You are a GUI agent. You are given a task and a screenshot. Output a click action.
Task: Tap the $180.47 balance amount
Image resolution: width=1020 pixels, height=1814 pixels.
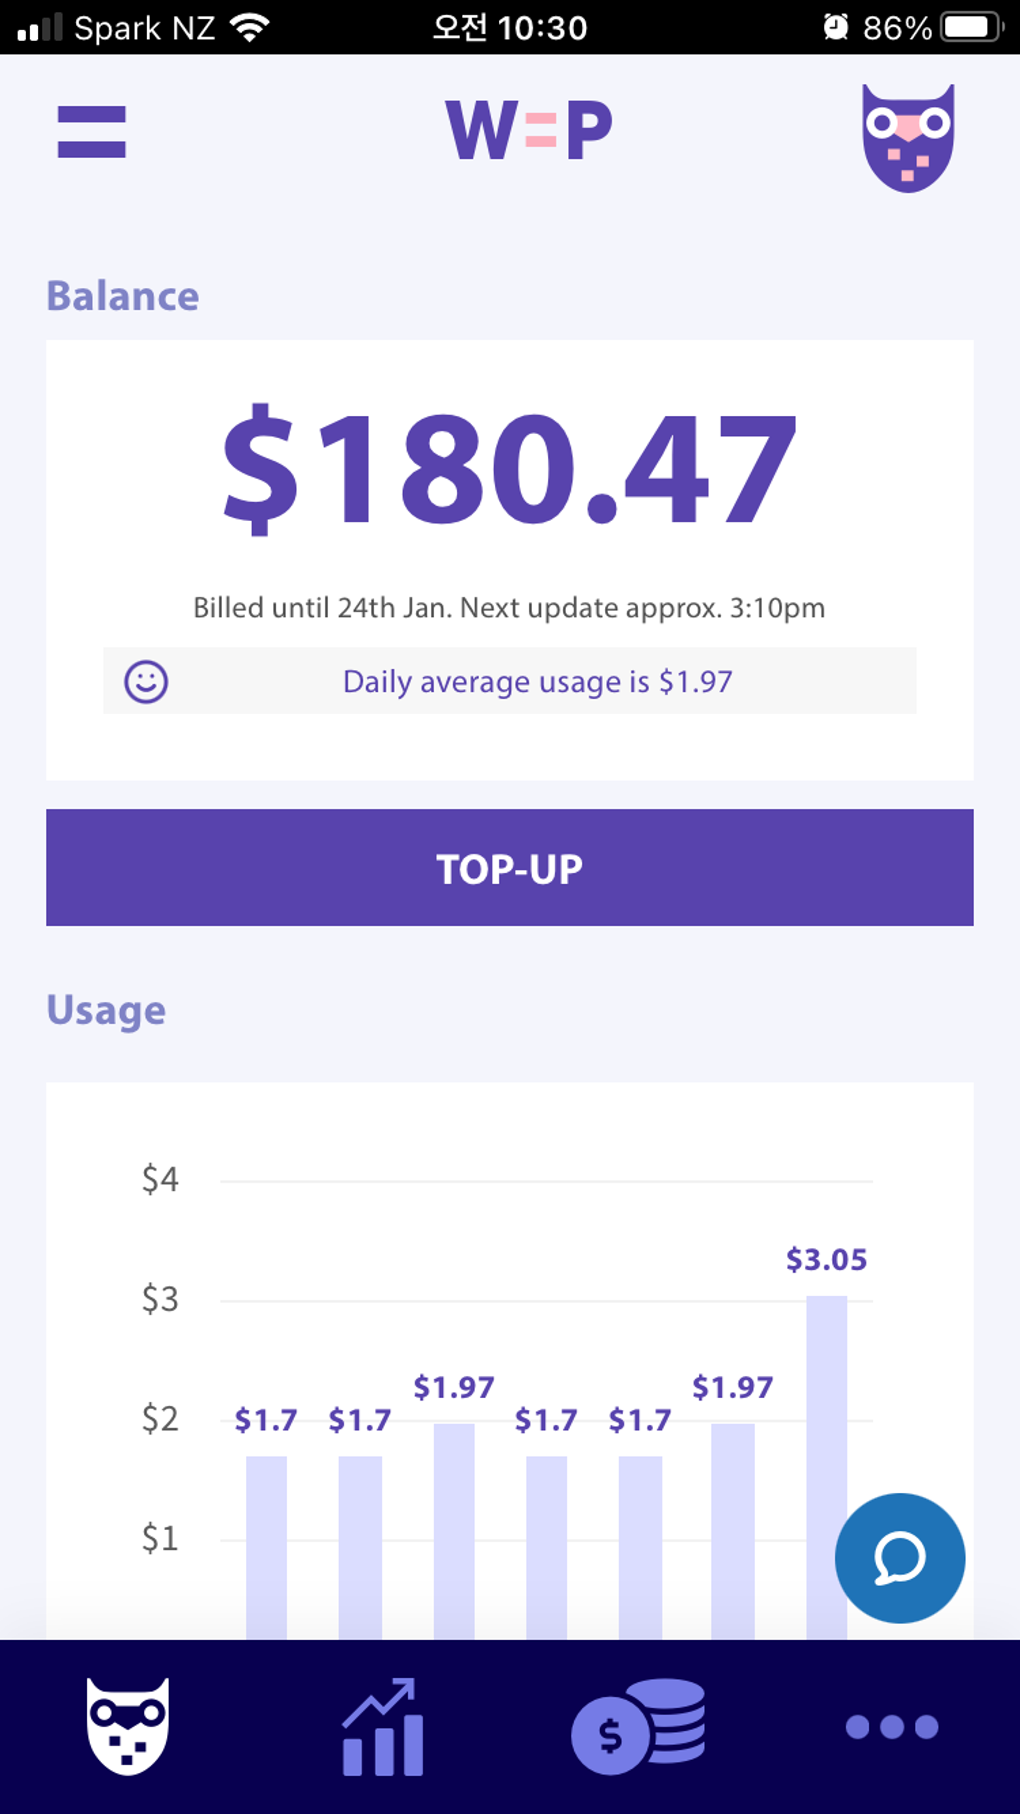pos(509,469)
